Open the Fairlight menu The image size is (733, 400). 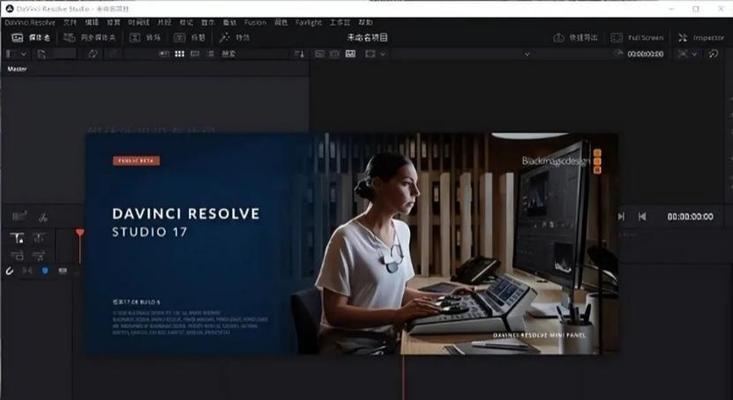[x=308, y=22]
